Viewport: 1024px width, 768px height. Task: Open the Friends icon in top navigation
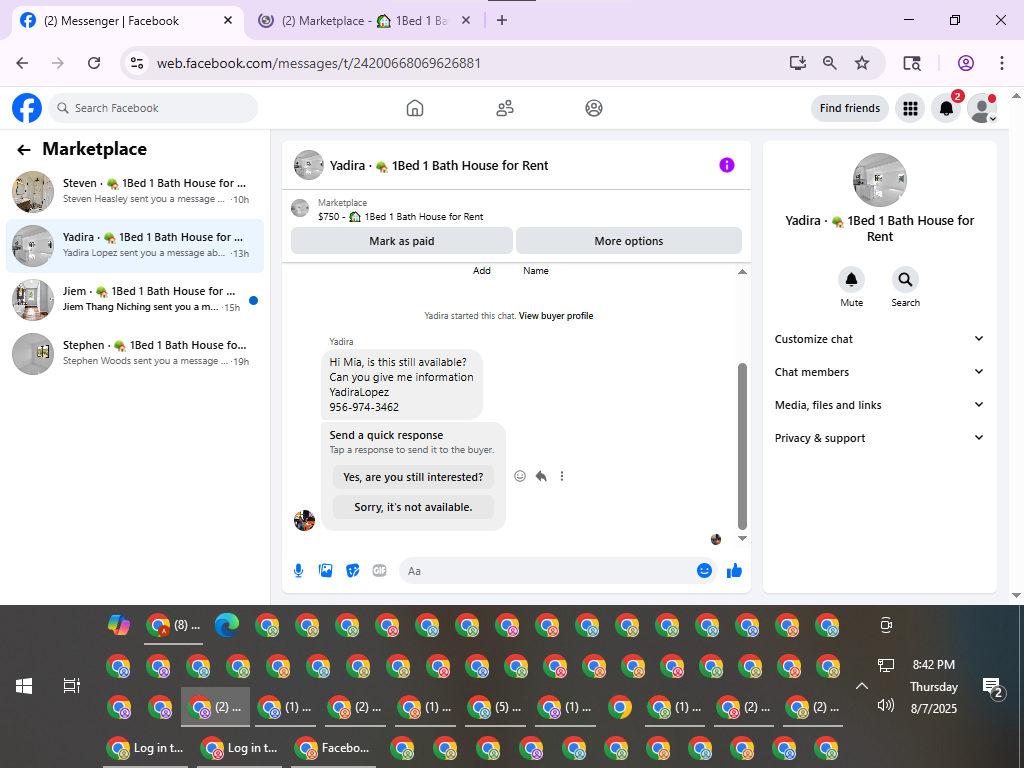(x=505, y=108)
